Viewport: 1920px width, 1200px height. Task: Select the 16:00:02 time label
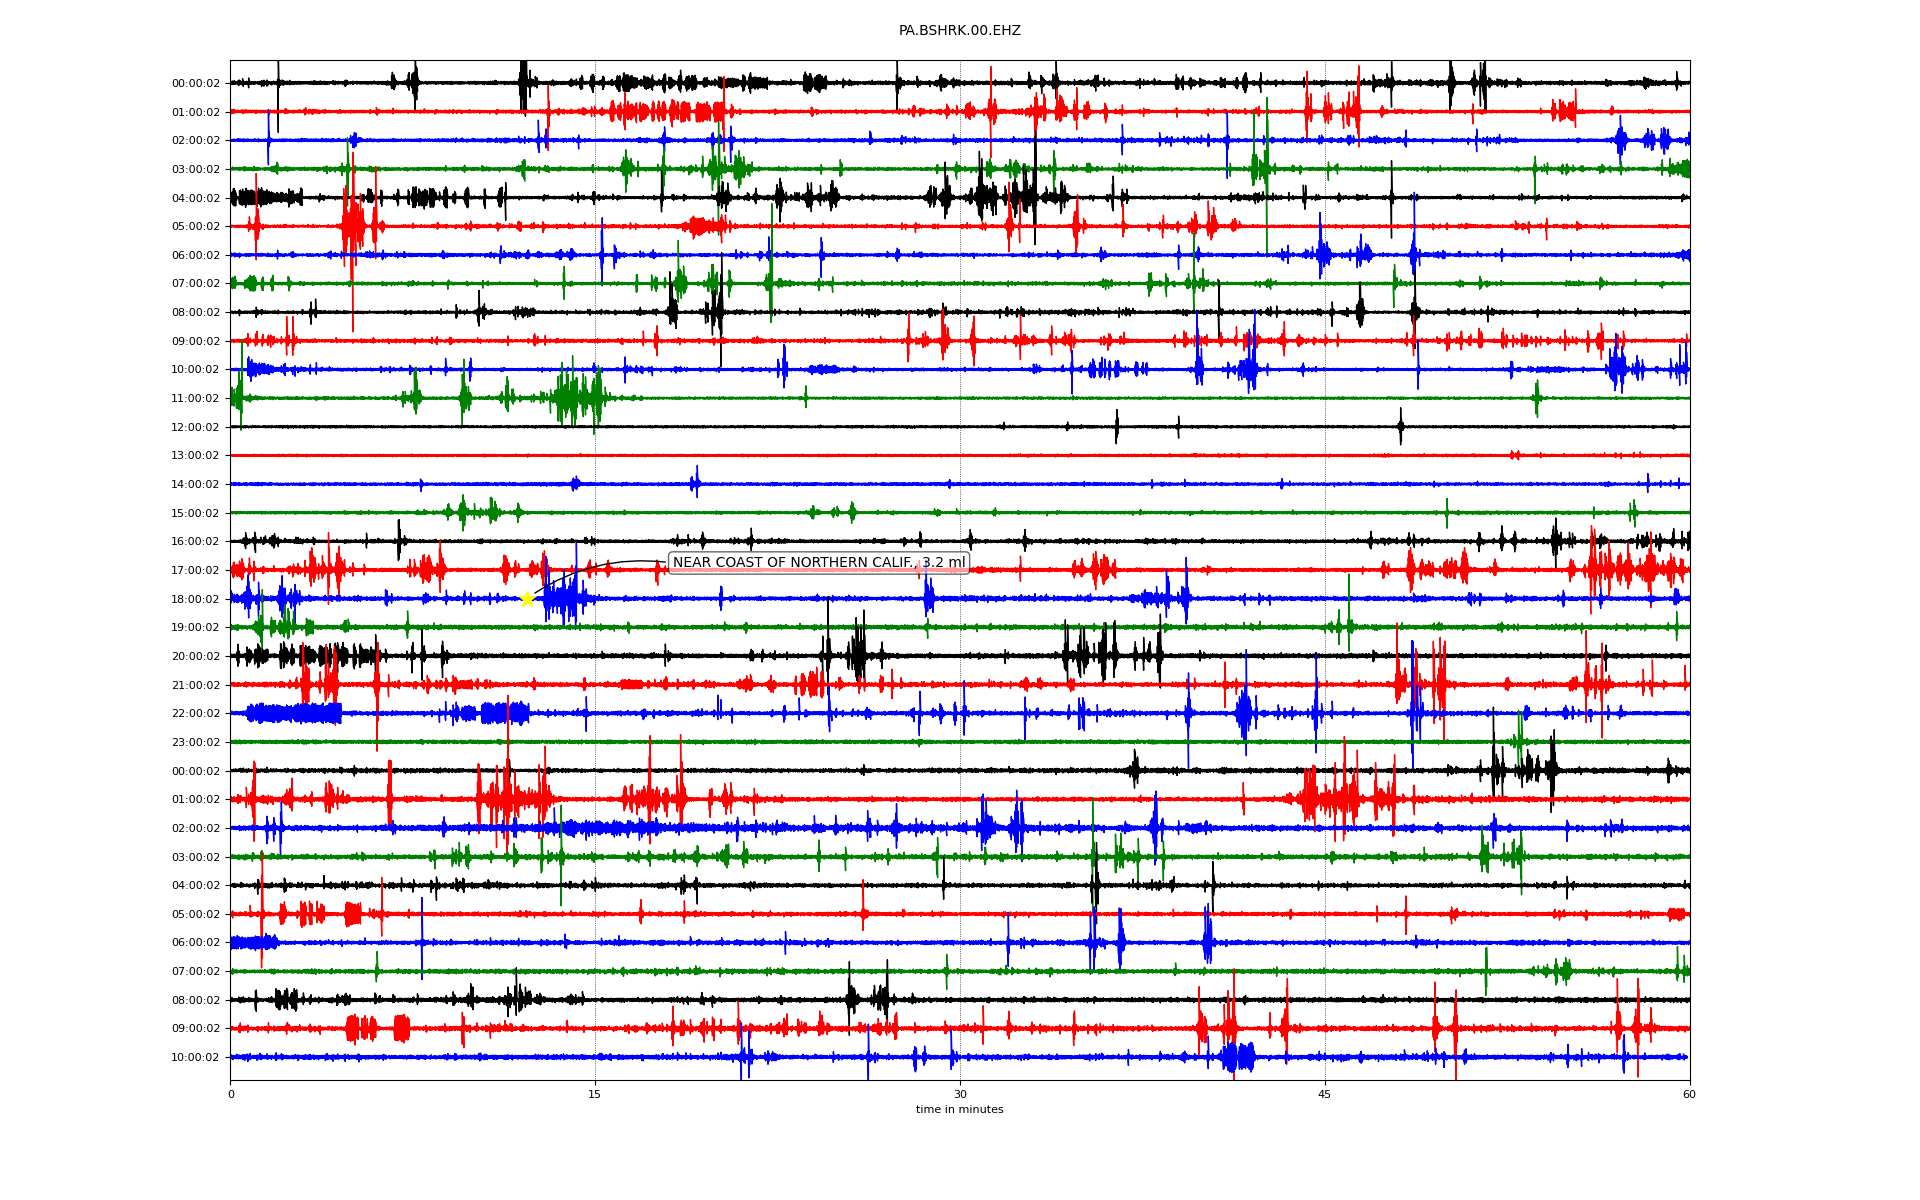(195, 542)
